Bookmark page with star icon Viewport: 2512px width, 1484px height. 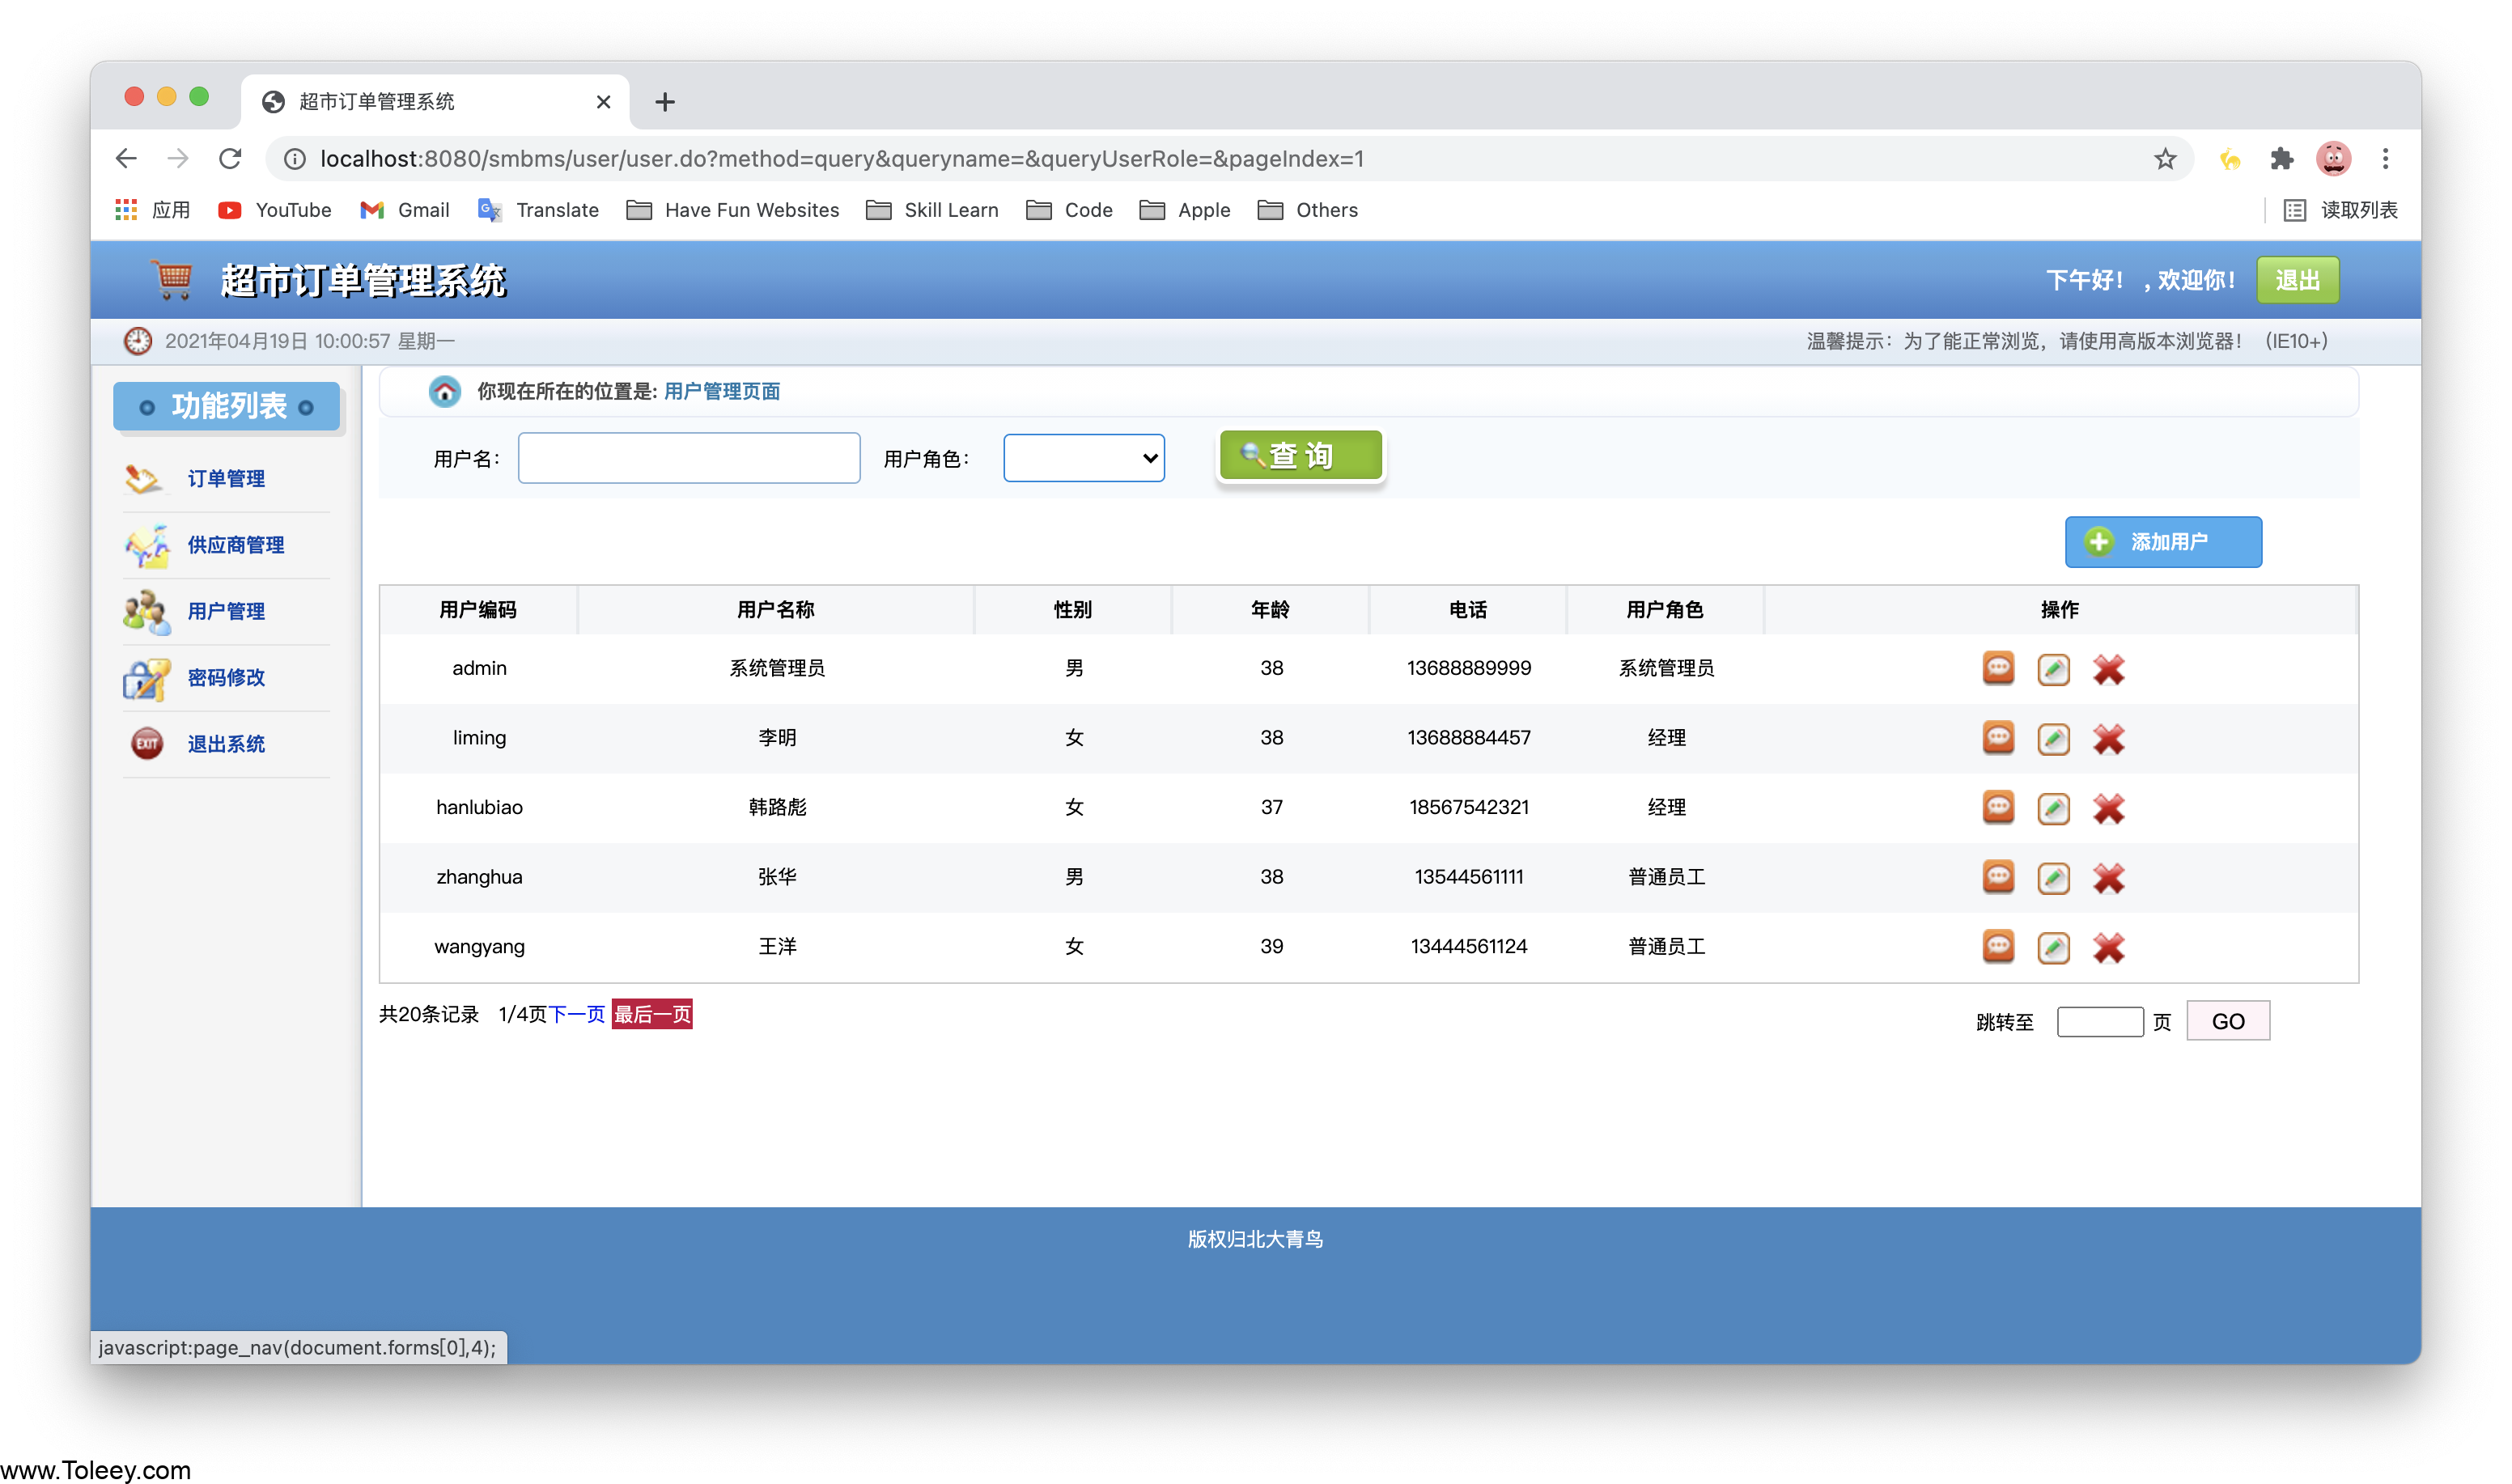click(2164, 159)
